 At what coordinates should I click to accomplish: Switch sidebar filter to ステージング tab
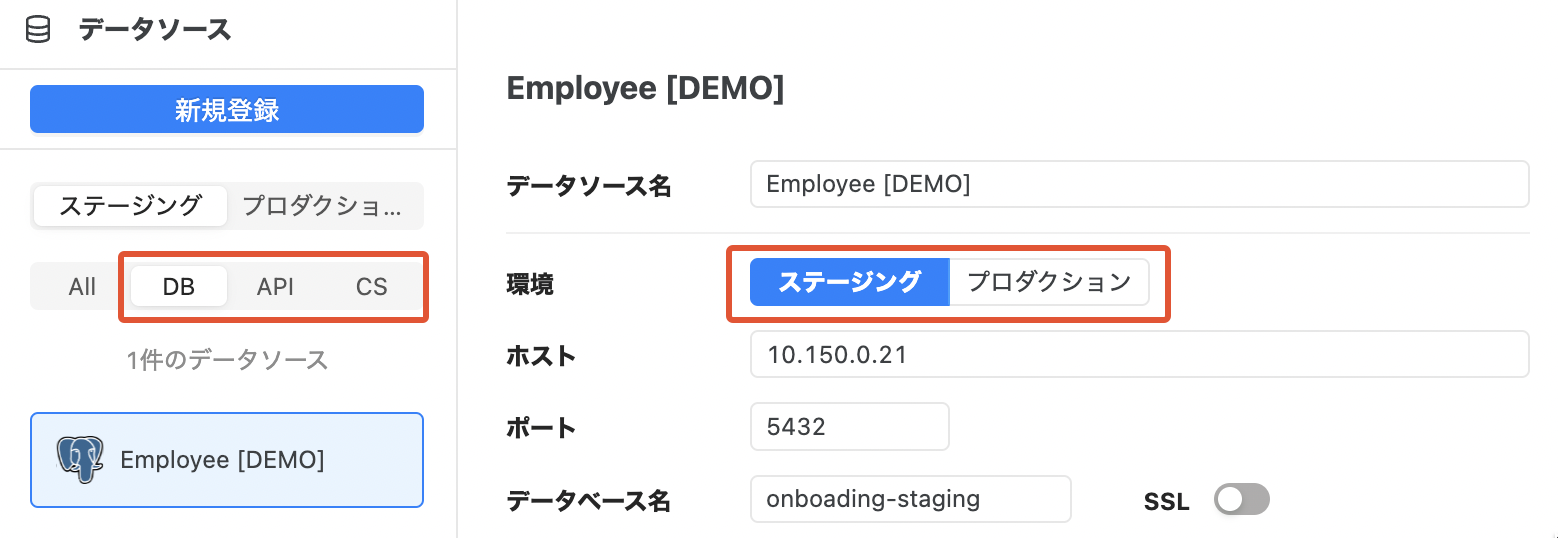click(130, 206)
